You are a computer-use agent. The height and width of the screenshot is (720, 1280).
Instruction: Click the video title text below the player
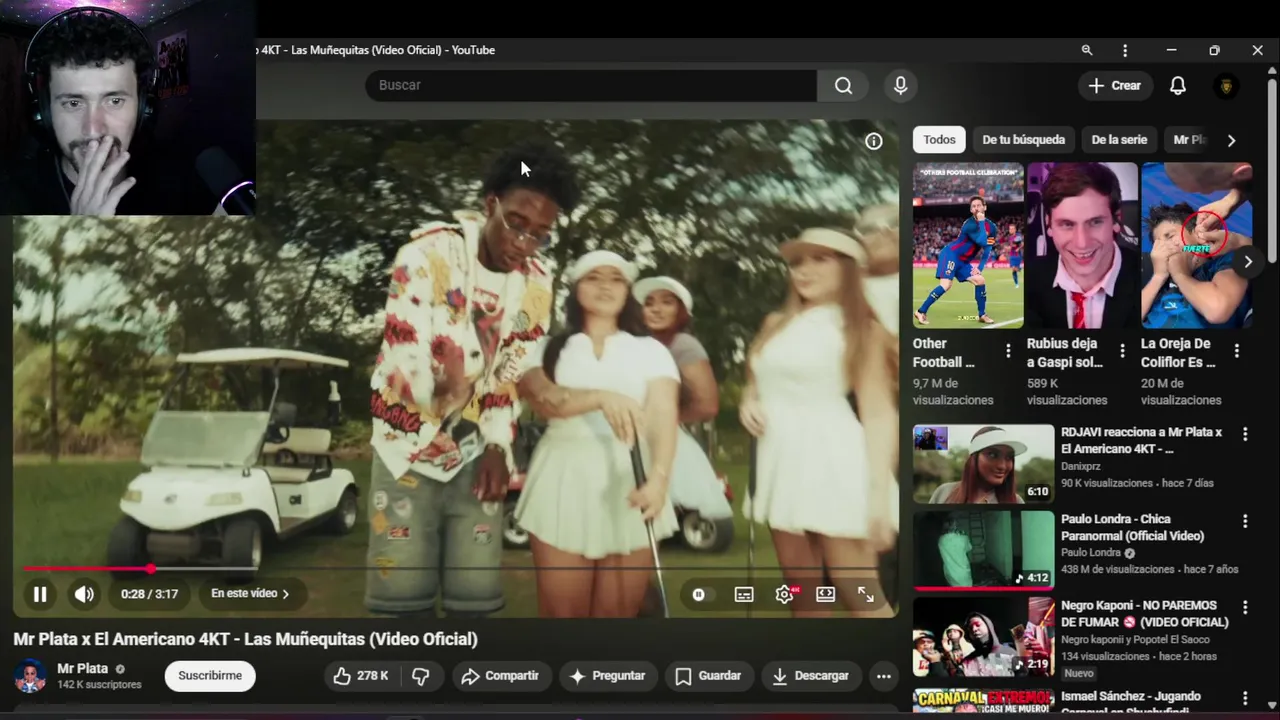[x=245, y=639]
